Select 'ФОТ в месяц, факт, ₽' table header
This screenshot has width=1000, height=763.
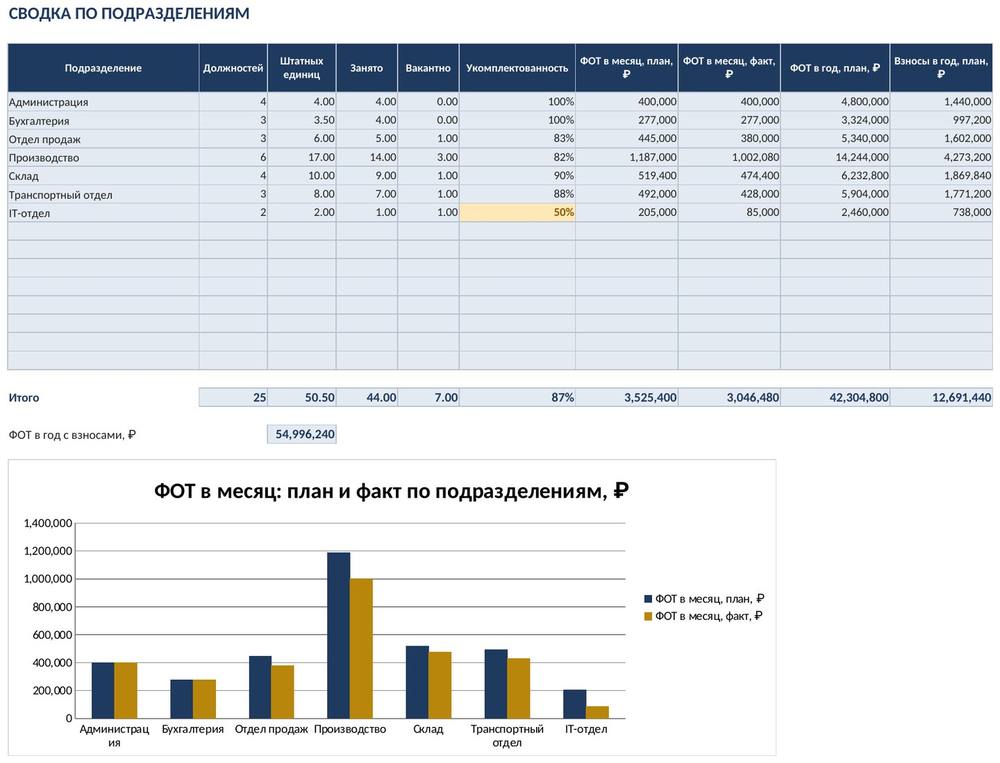(729, 68)
